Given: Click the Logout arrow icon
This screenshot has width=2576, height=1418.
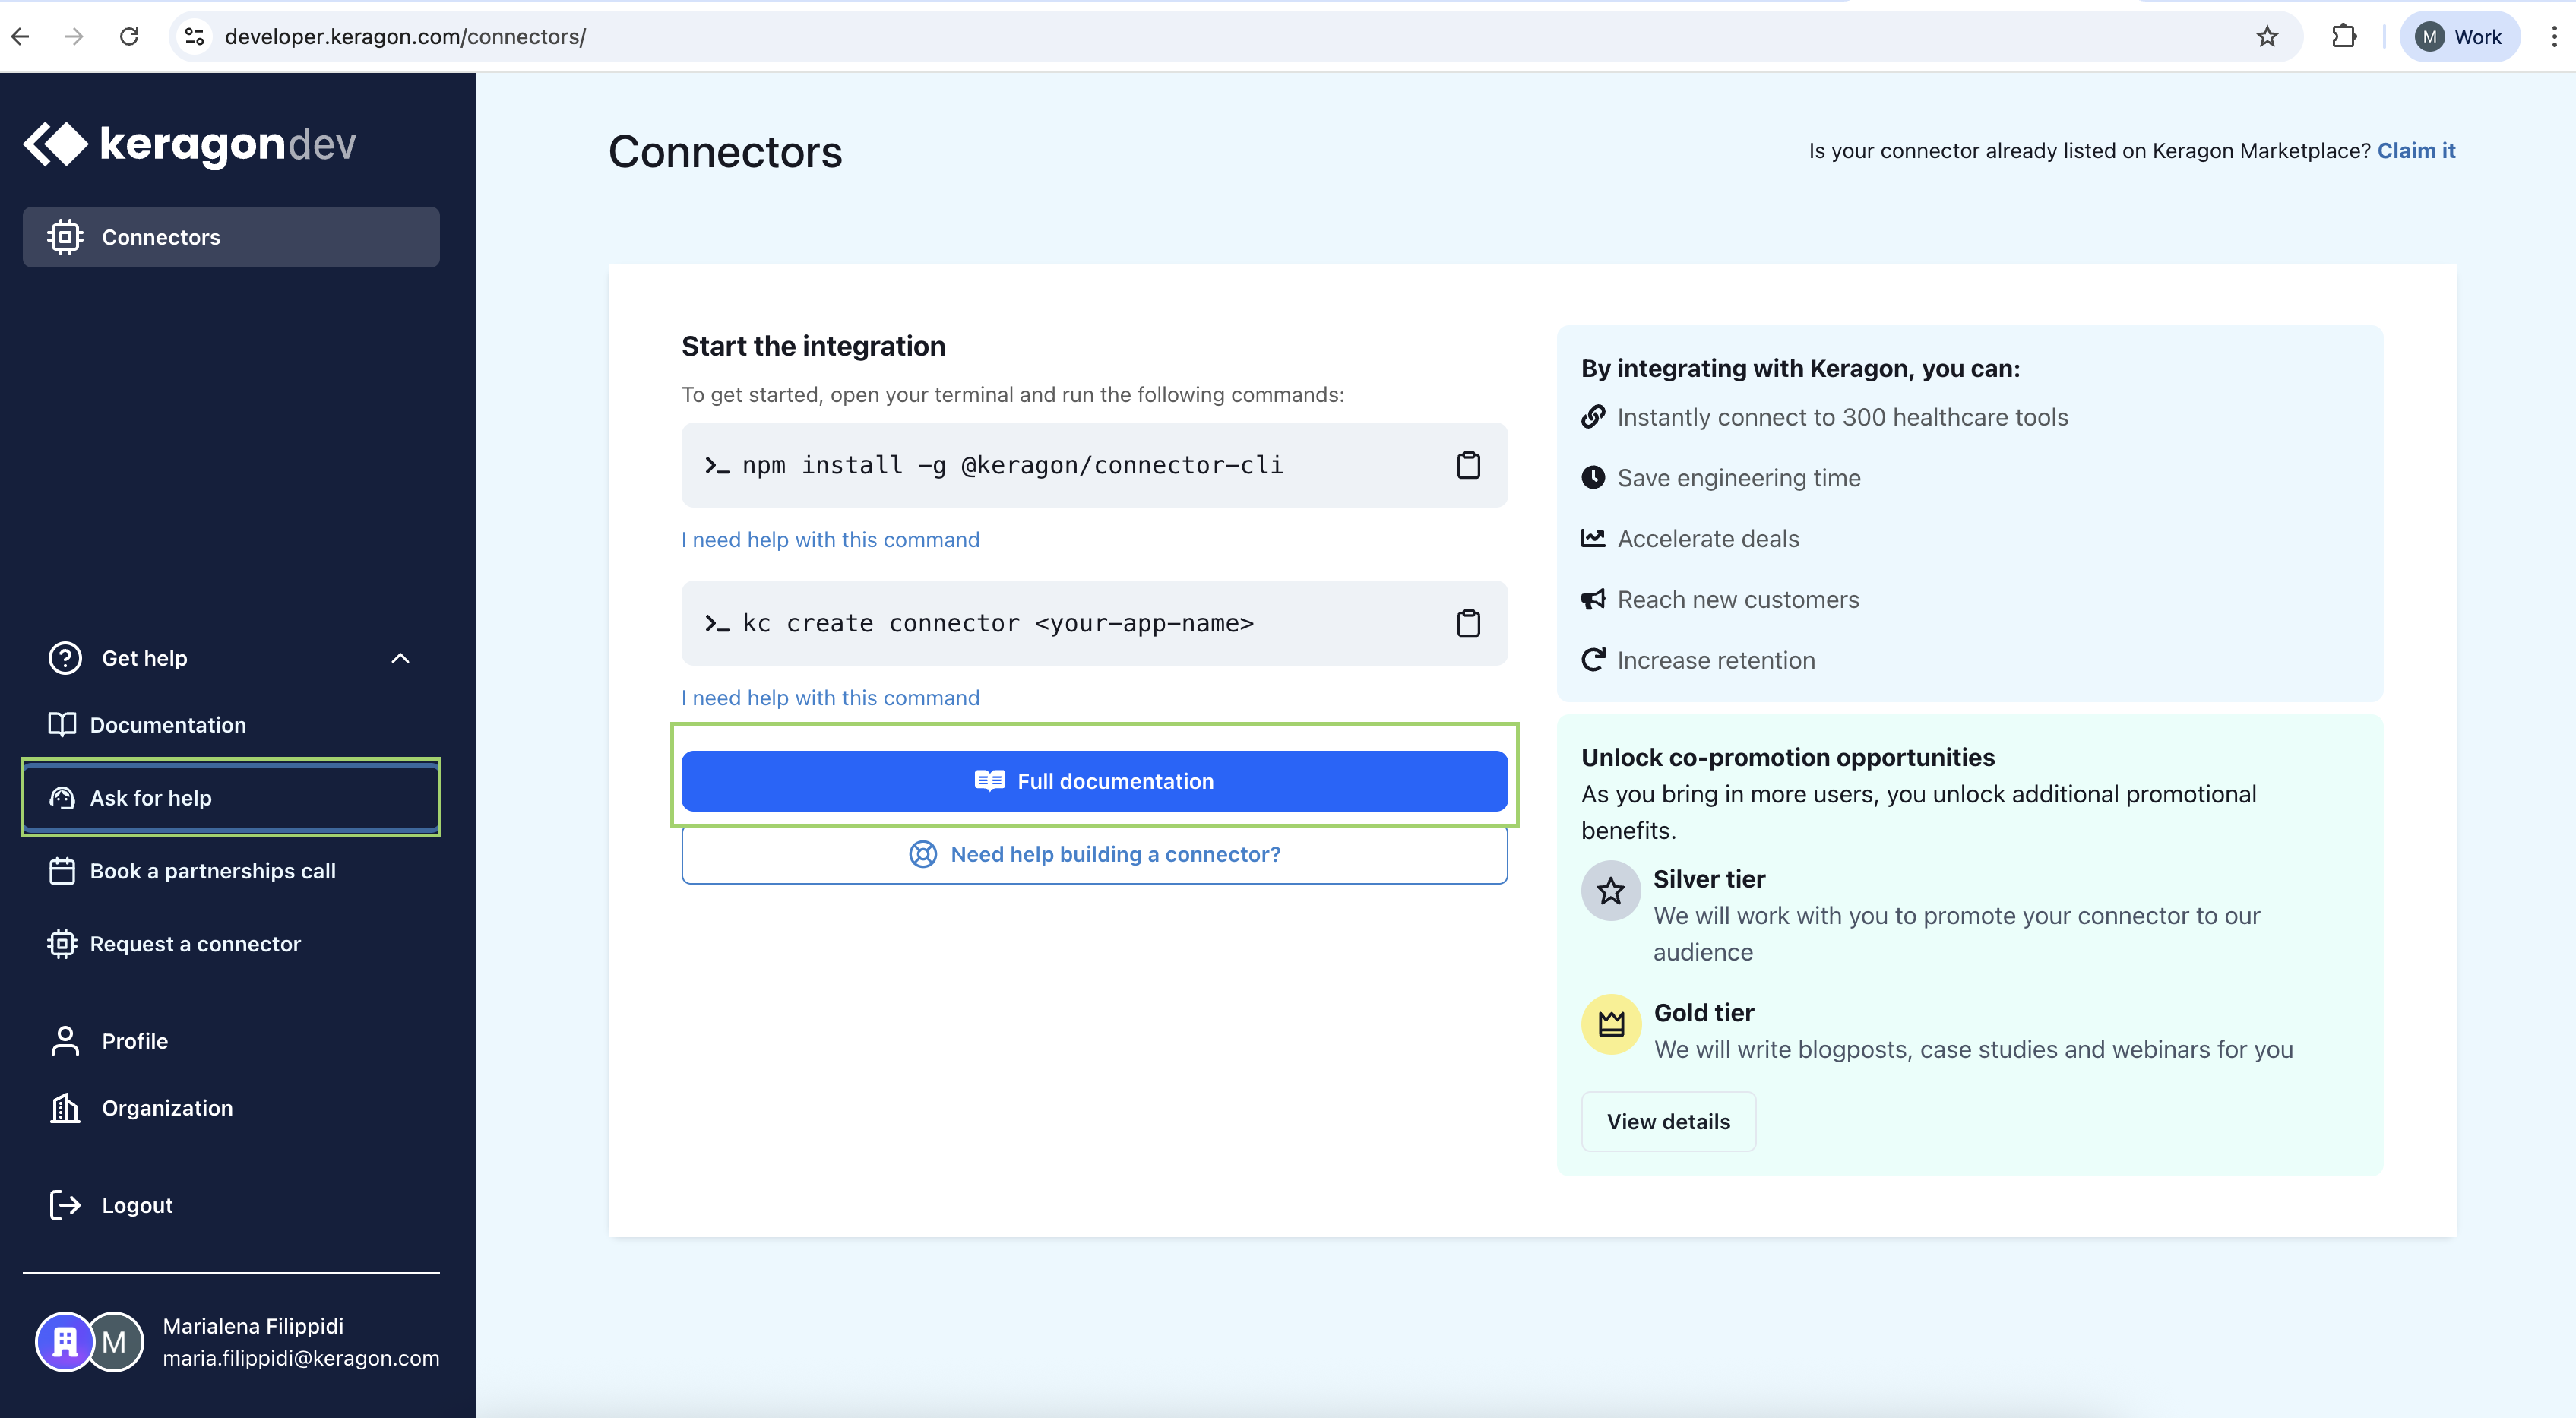Looking at the screenshot, I should click(65, 1205).
